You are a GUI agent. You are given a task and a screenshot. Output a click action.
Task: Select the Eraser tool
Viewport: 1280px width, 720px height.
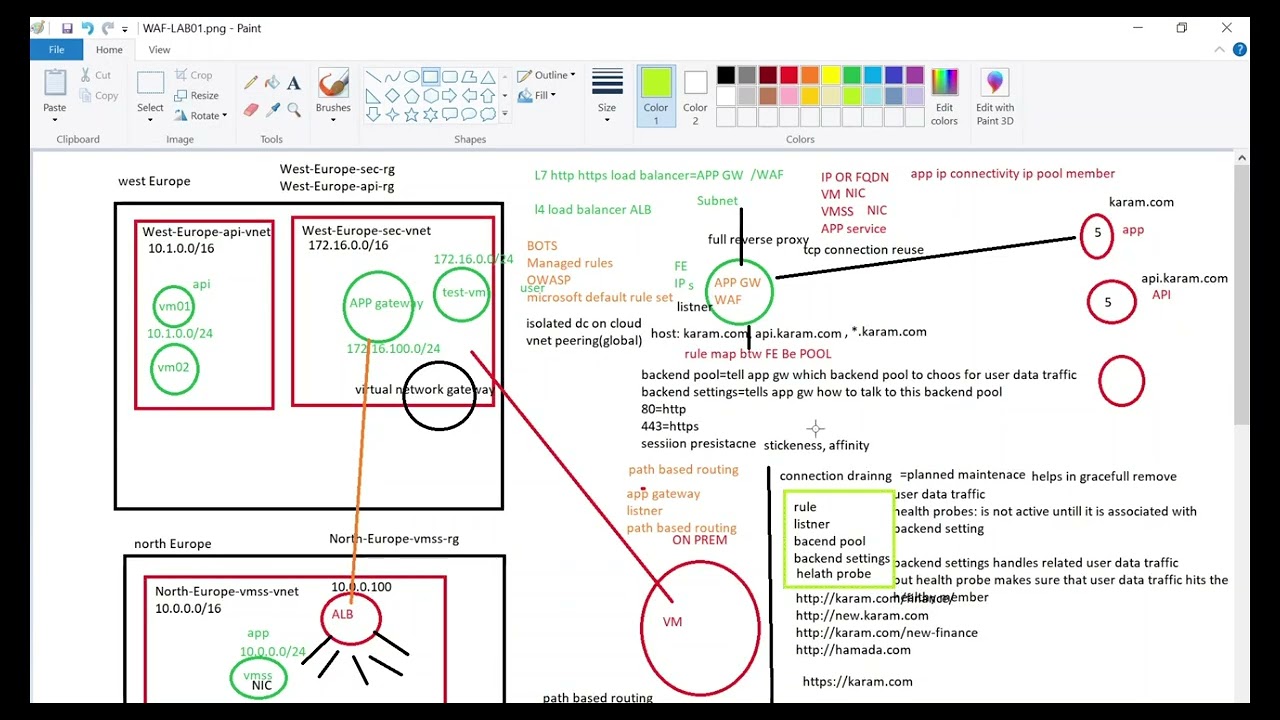point(250,109)
